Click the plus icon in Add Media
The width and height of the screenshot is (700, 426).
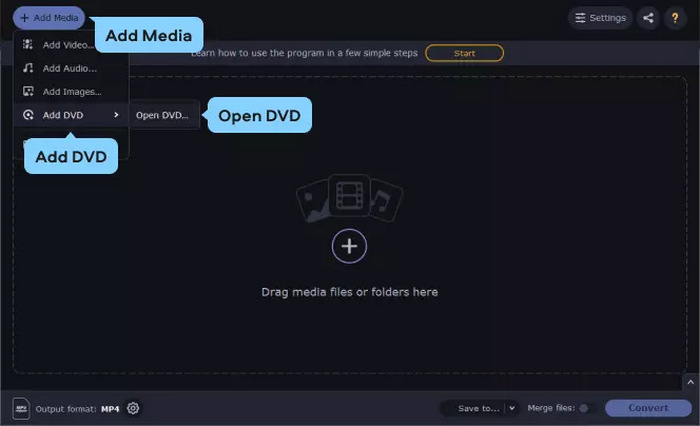click(x=25, y=18)
